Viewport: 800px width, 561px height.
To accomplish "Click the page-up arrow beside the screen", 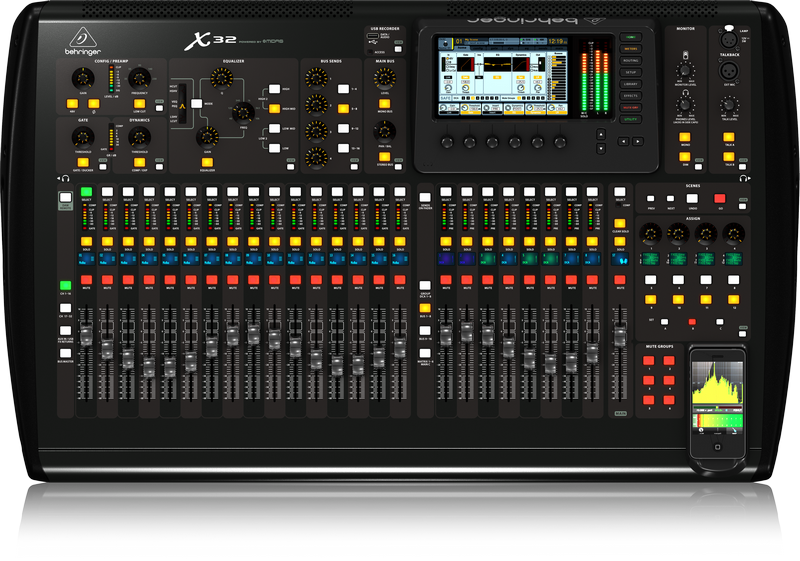I will (x=601, y=135).
